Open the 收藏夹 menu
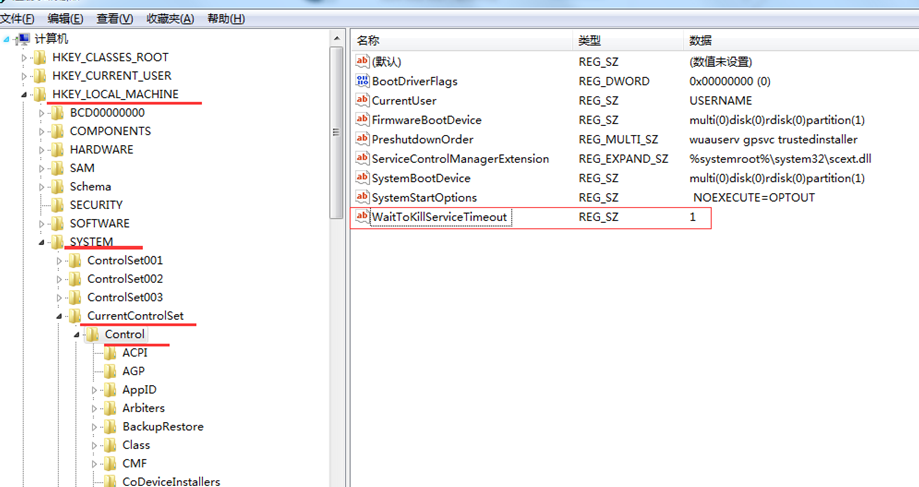The width and height of the screenshot is (919, 487). point(170,18)
